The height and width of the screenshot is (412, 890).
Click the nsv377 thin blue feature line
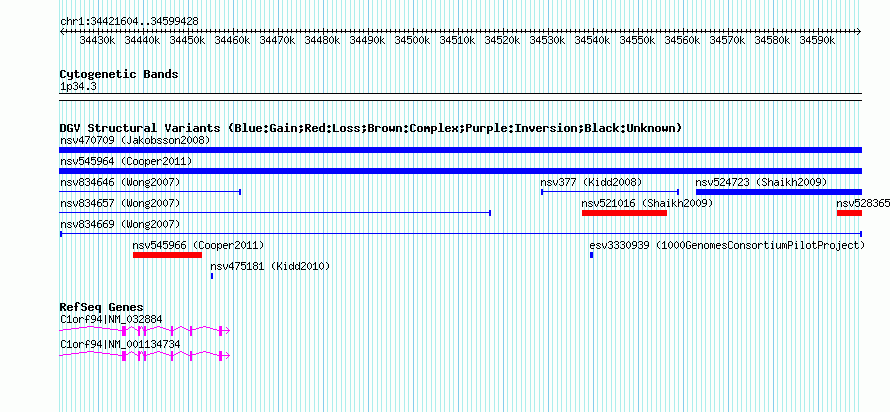[610, 192]
